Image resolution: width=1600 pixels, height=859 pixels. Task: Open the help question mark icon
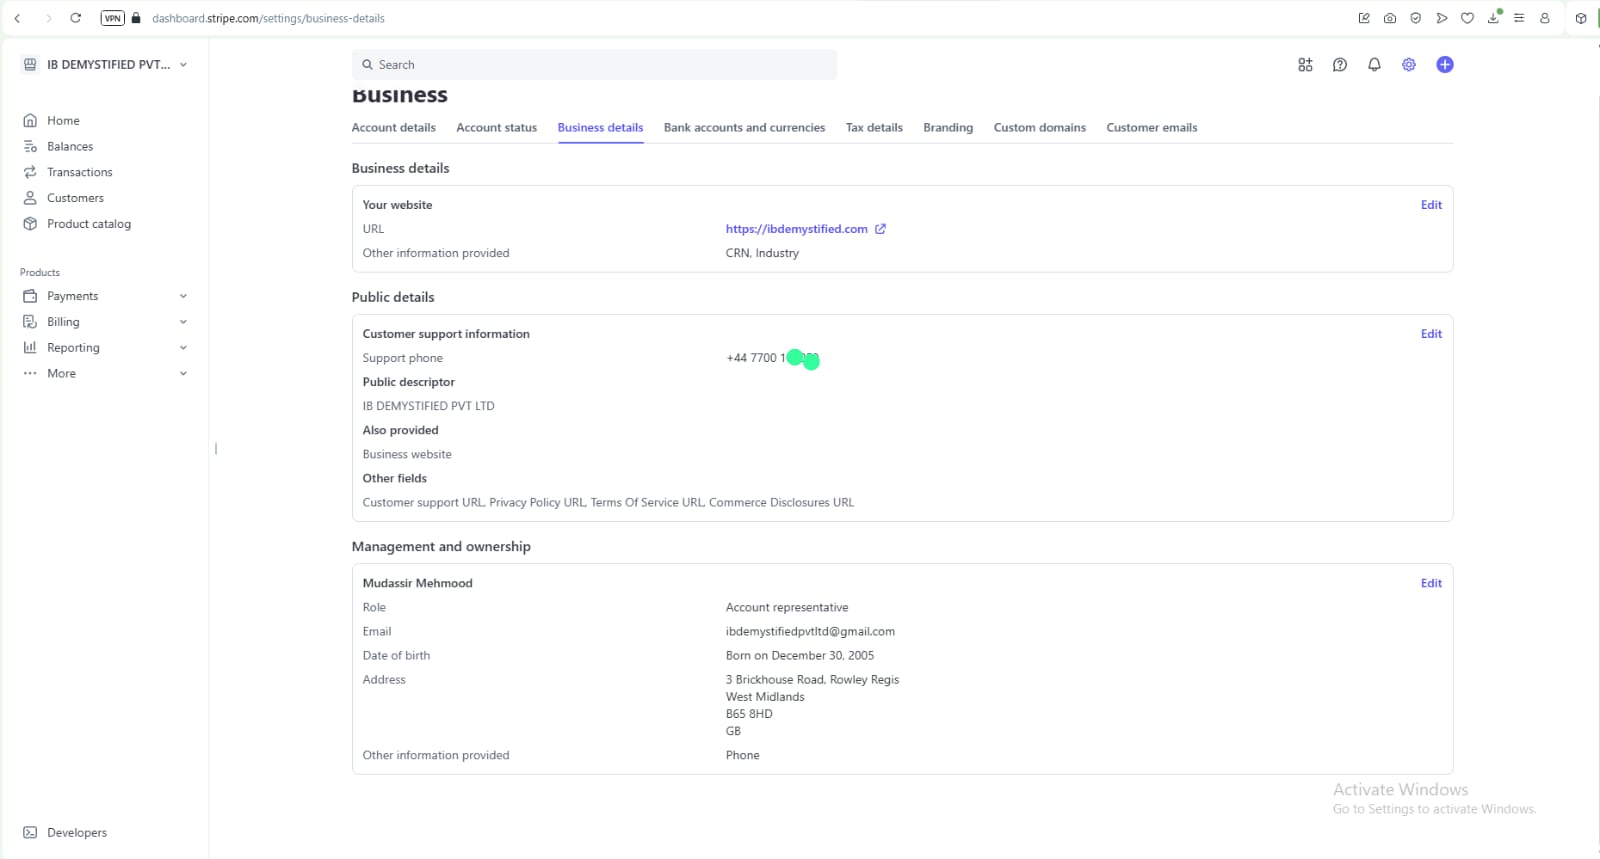click(x=1340, y=65)
